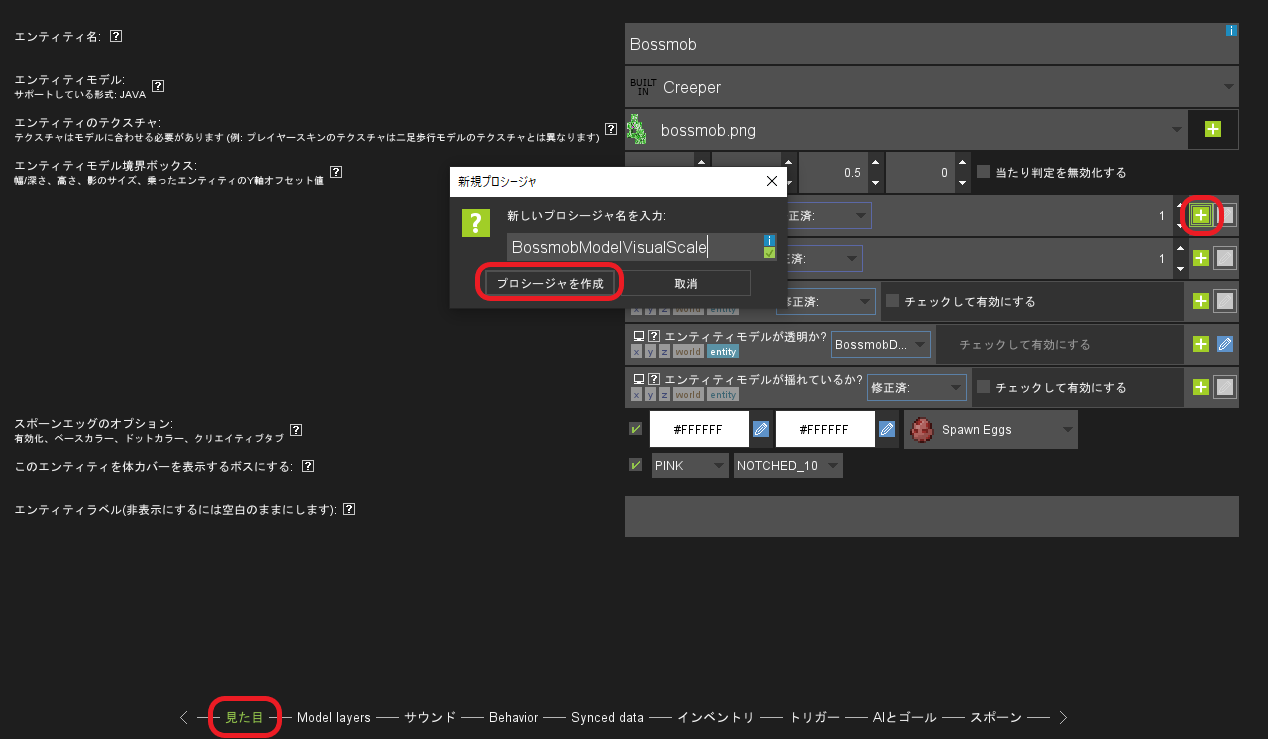Click the green + to add another texture
Image resolution: width=1268 pixels, height=739 pixels.
coord(1213,129)
